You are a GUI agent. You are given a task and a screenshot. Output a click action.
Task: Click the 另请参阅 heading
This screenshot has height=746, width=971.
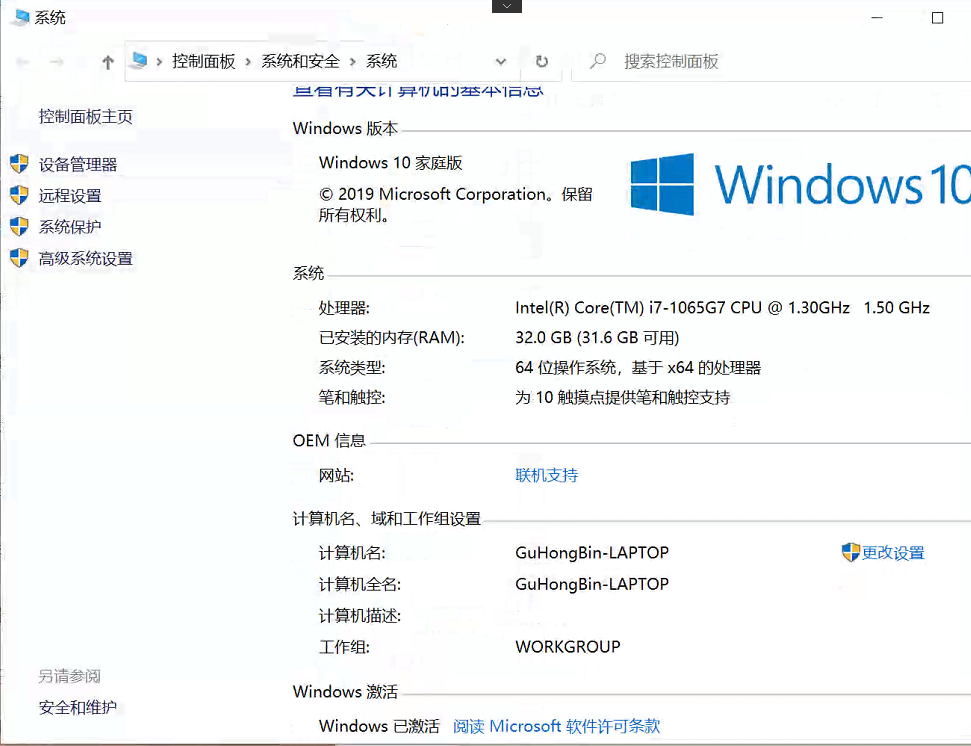(x=69, y=676)
